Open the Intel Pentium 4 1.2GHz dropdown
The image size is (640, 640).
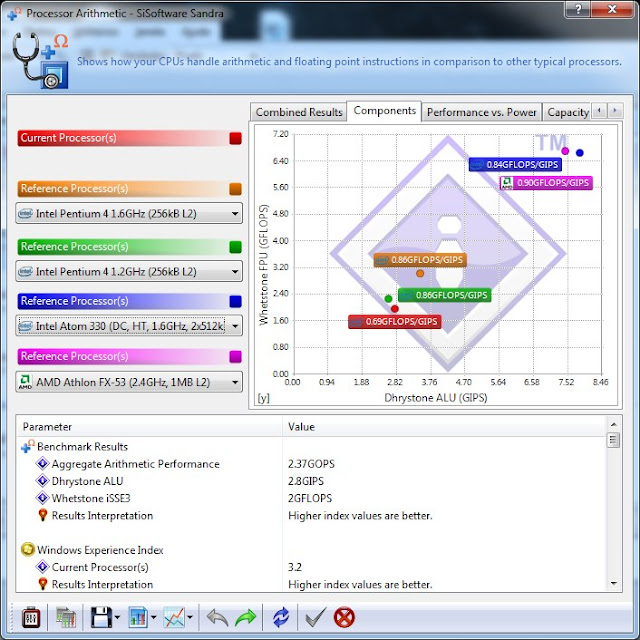pyautogui.click(x=129, y=271)
